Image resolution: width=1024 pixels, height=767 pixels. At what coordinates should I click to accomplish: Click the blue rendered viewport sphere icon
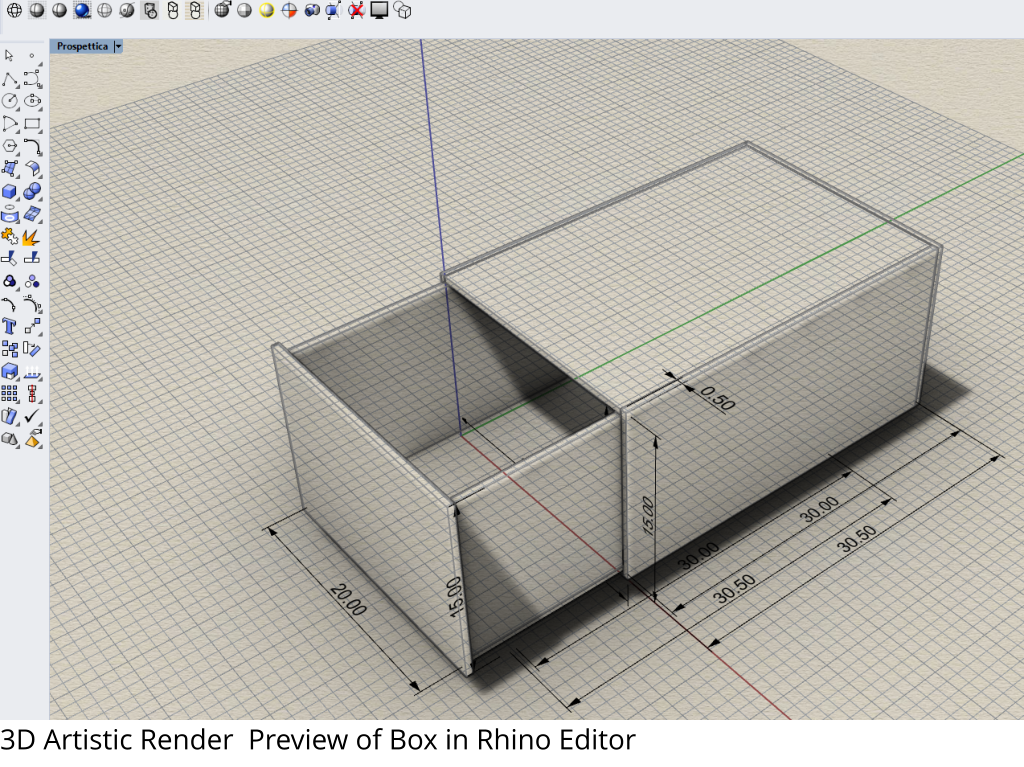tap(82, 10)
